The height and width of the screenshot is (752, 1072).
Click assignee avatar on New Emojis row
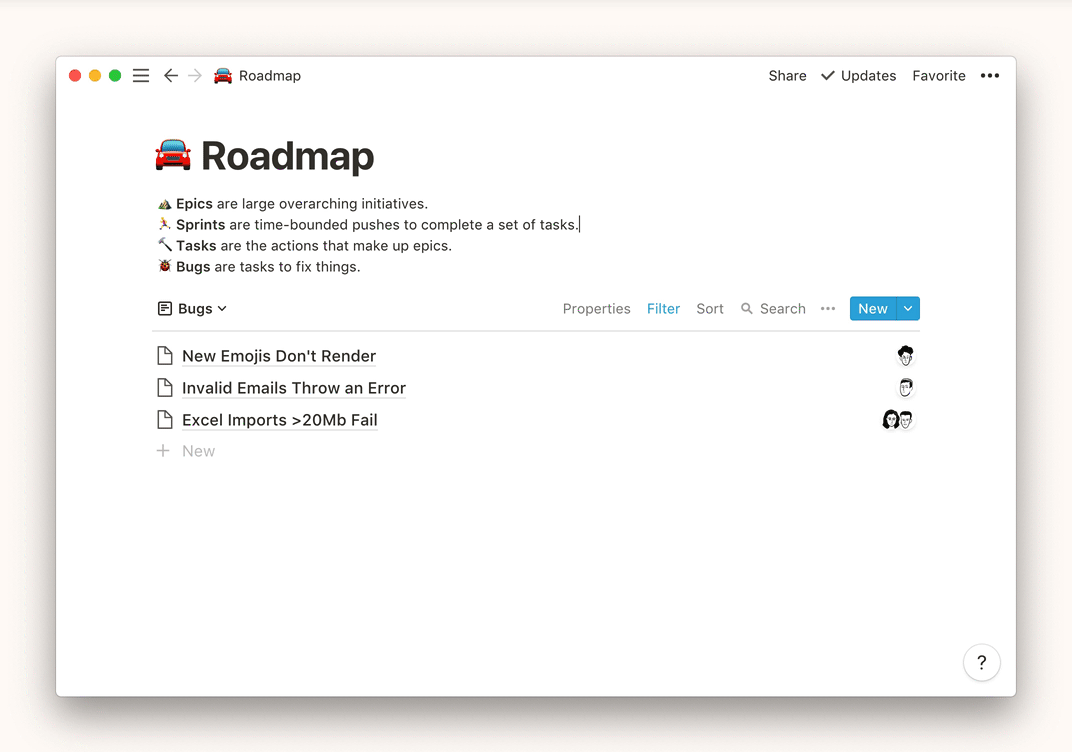905,356
